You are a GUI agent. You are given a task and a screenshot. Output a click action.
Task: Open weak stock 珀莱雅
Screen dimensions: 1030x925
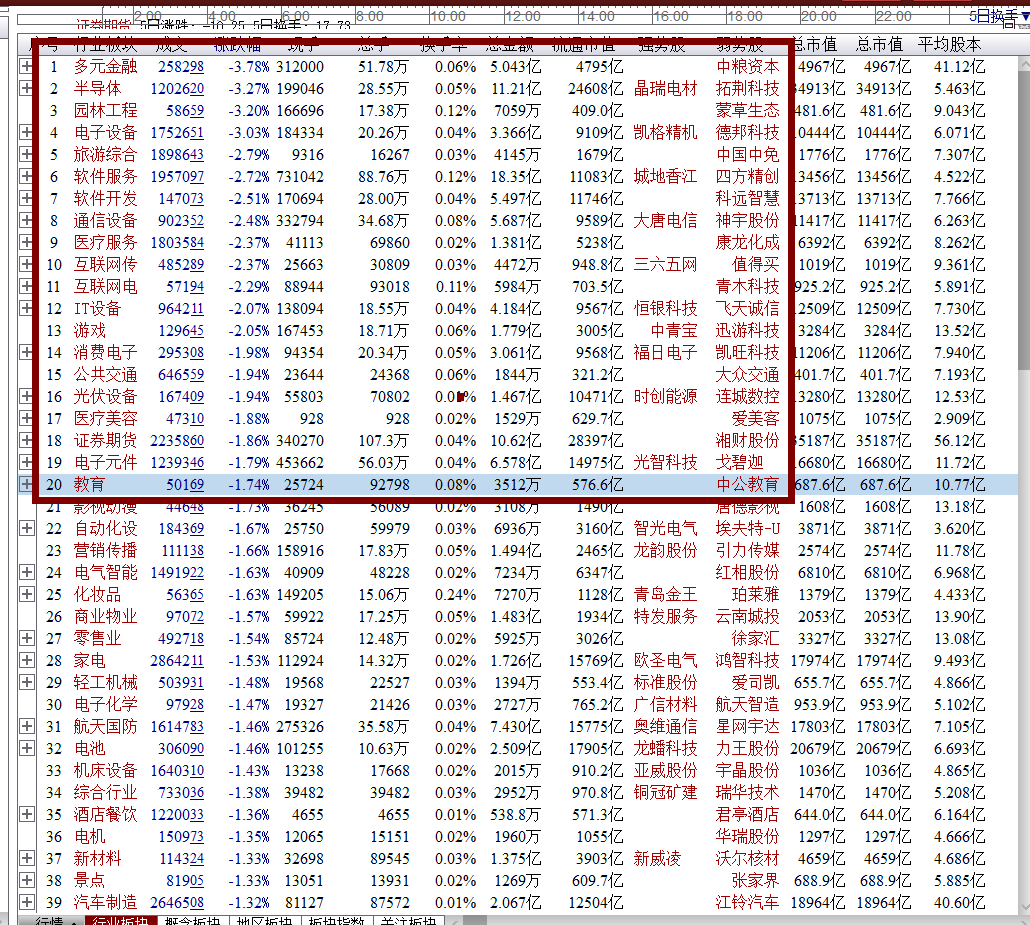(755, 595)
